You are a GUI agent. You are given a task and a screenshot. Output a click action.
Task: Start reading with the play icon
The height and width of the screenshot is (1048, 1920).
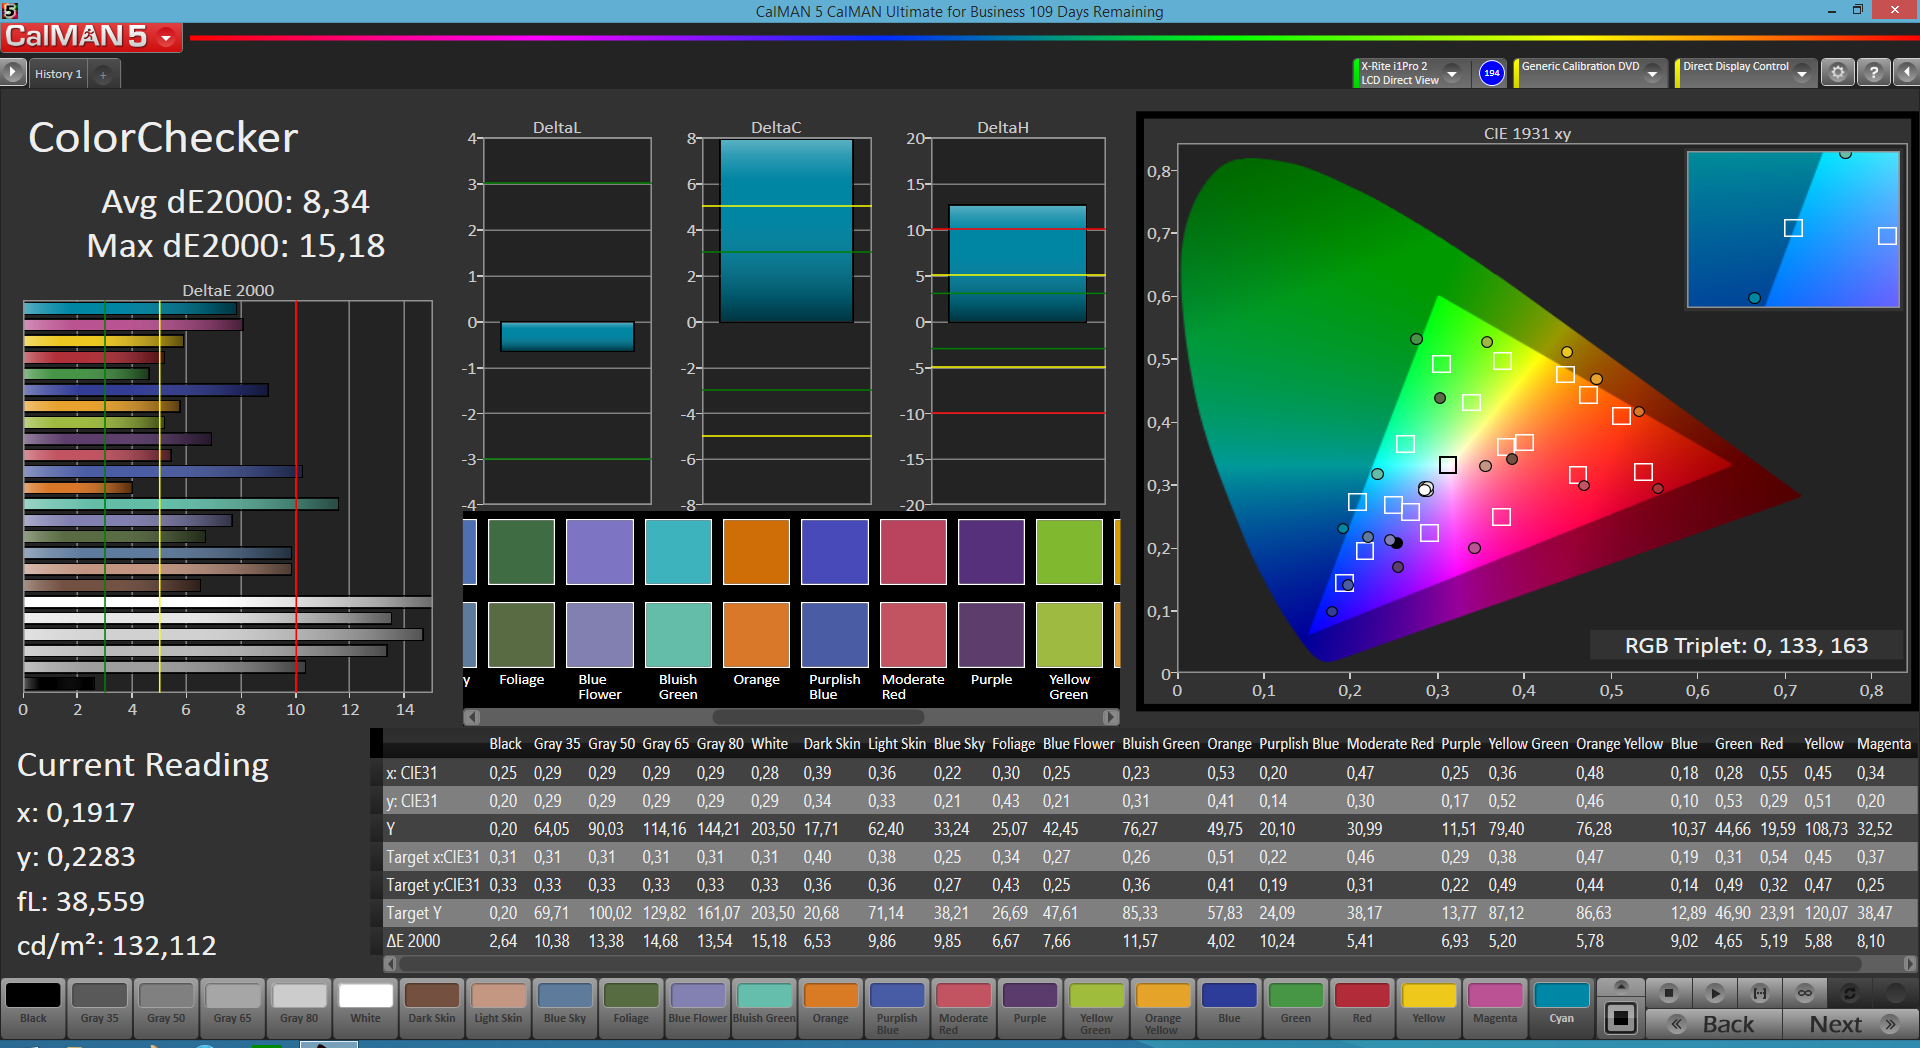coord(1714,993)
